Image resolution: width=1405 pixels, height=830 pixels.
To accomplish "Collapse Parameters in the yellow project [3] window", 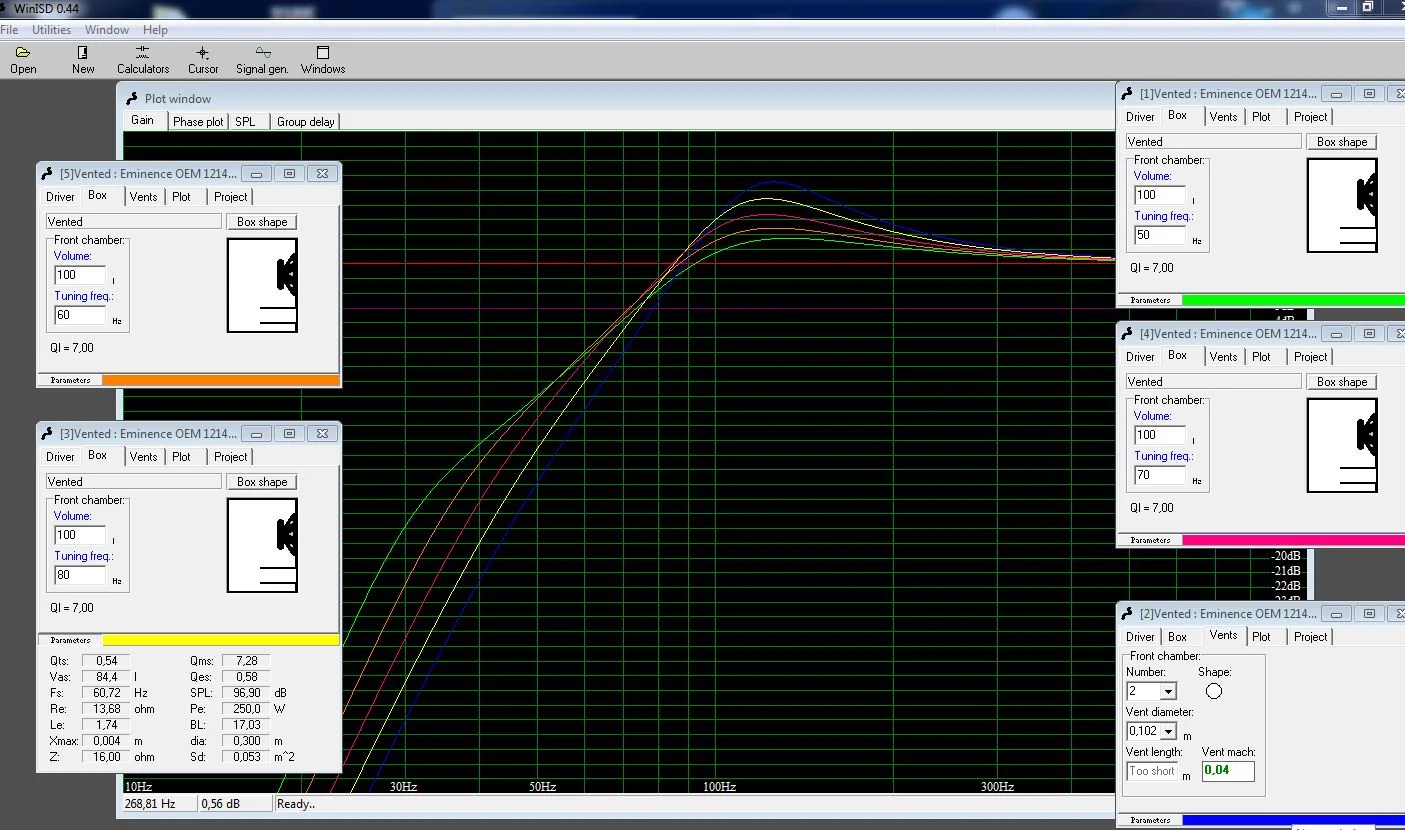I will click(x=70, y=640).
